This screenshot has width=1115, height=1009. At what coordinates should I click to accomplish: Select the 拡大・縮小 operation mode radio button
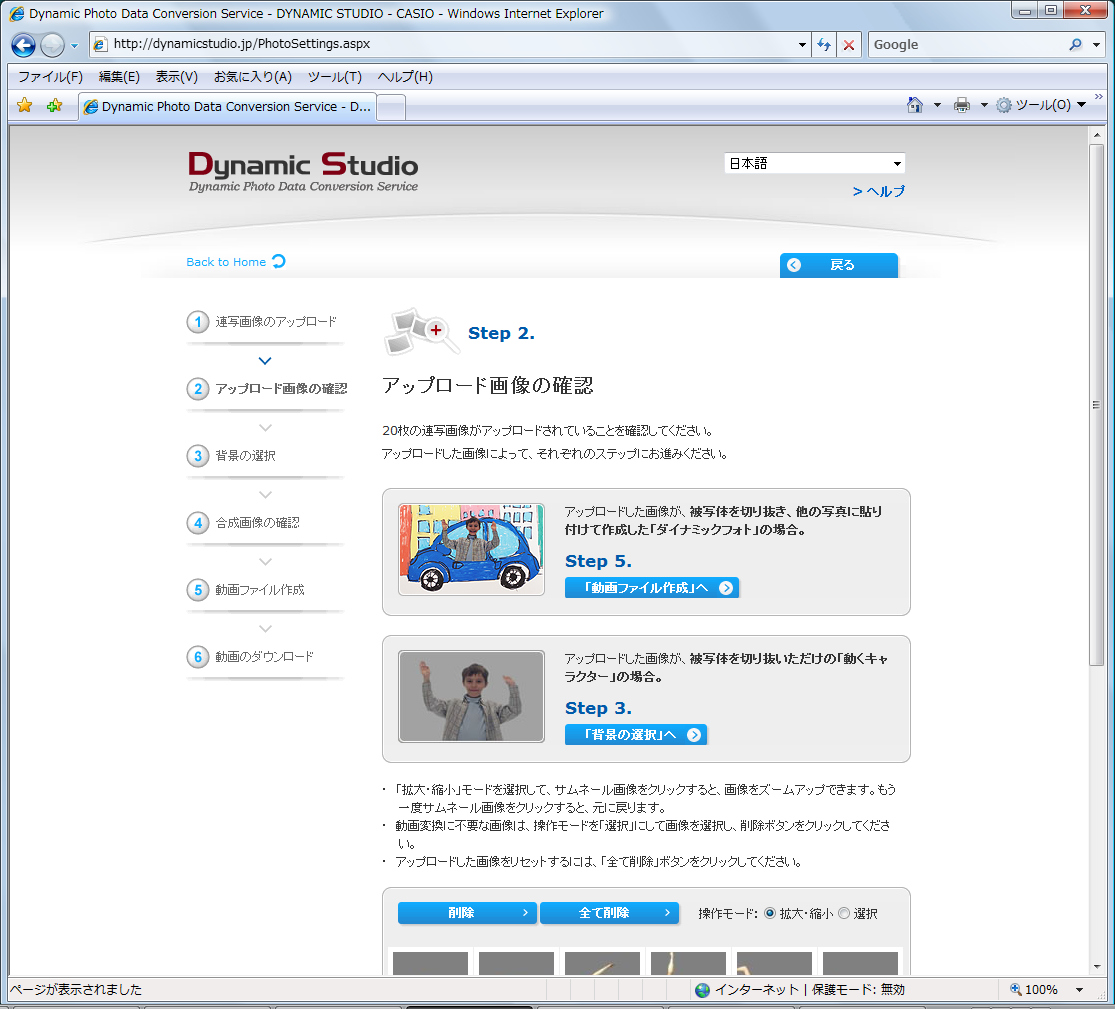click(x=770, y=913)
